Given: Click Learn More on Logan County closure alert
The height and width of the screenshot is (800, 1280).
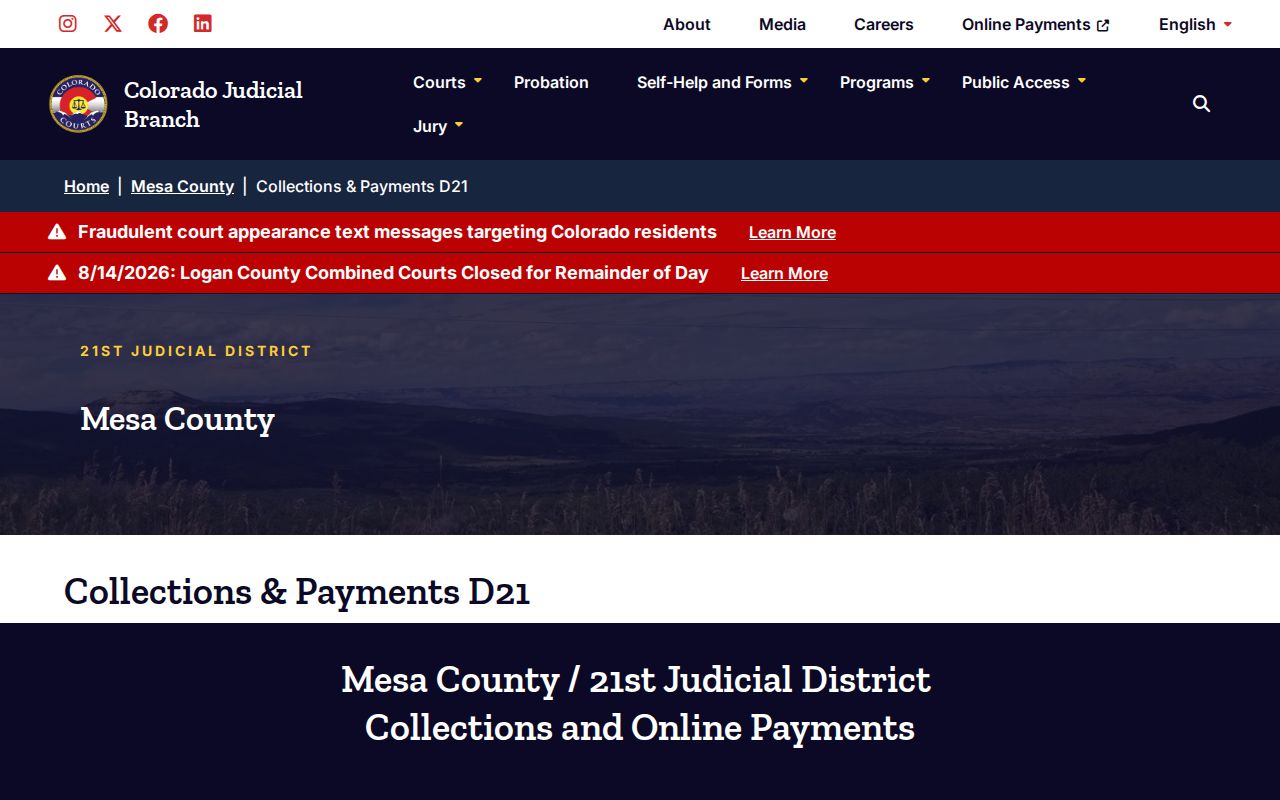Looking at the screenshot, I should coord(784,273).
